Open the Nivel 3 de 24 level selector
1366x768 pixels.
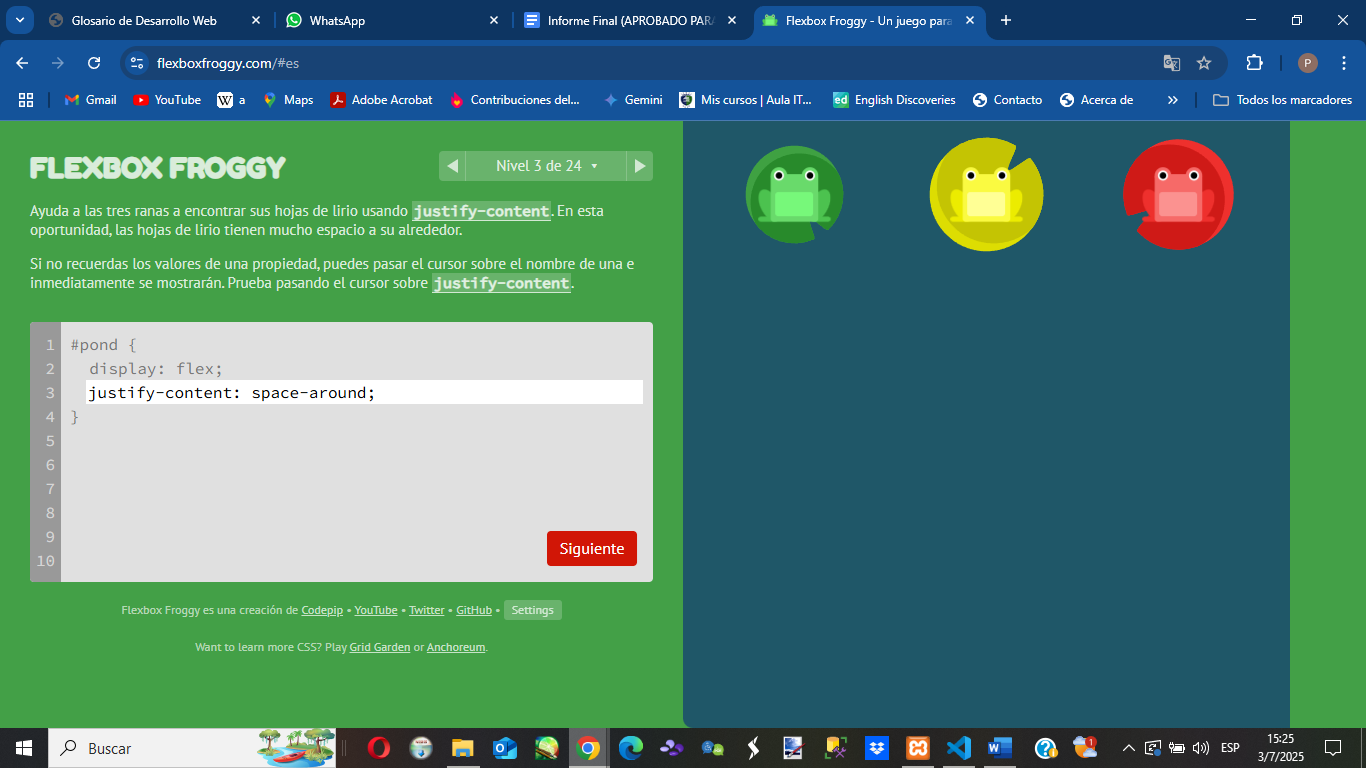pos(546,166)
